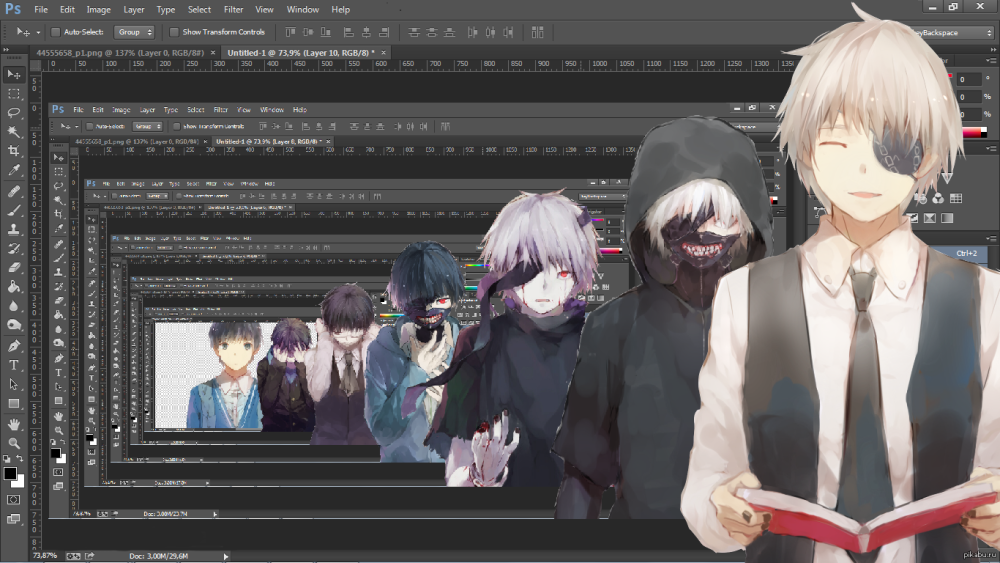Select the Pen tool

click(x=13, y=346)
